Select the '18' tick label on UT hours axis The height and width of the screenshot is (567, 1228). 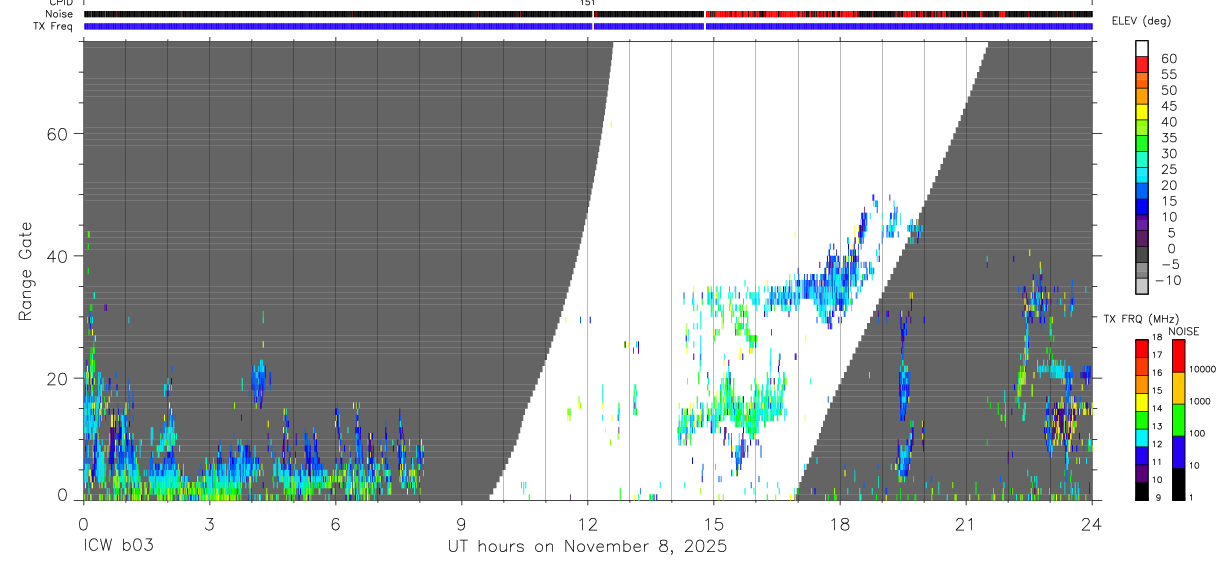(x=839, y=524)
